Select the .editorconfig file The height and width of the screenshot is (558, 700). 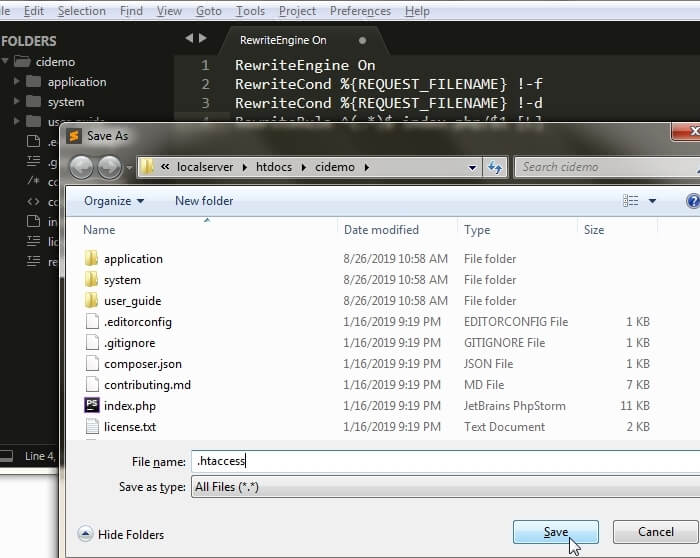pos(138,322)
